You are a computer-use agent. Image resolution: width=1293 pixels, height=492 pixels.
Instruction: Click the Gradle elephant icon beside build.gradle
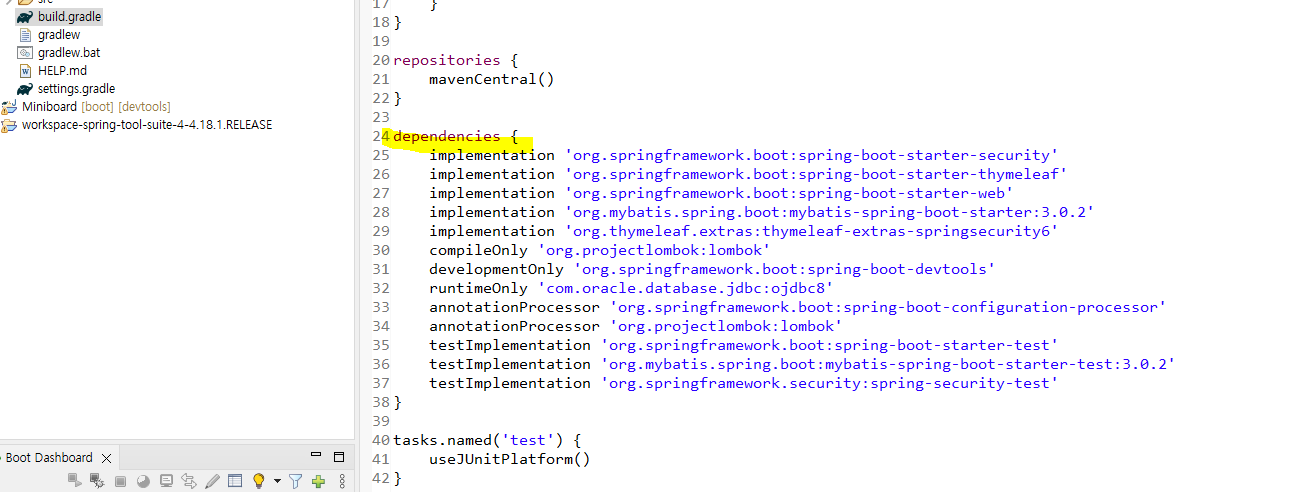click(x=25, y=17)
